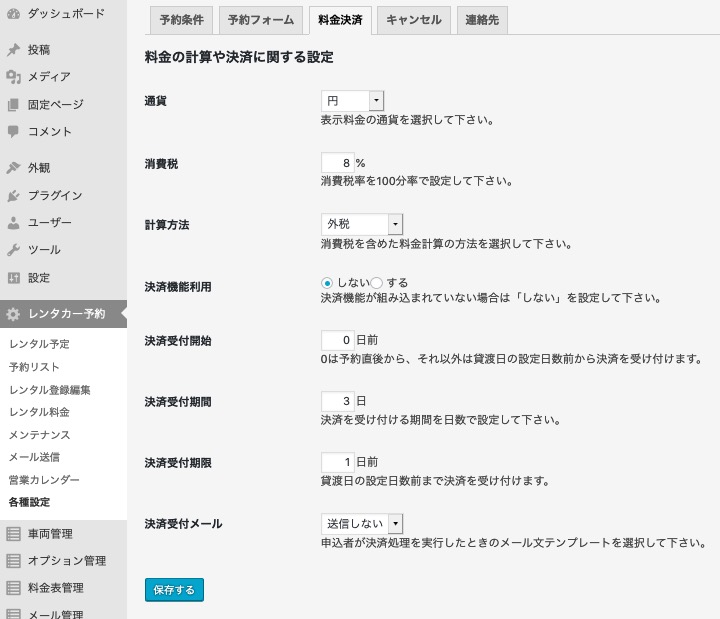Open the 計算方法 dropdown showing 外税
Viewport: 720px width, 619px height.
pos(361,224)
